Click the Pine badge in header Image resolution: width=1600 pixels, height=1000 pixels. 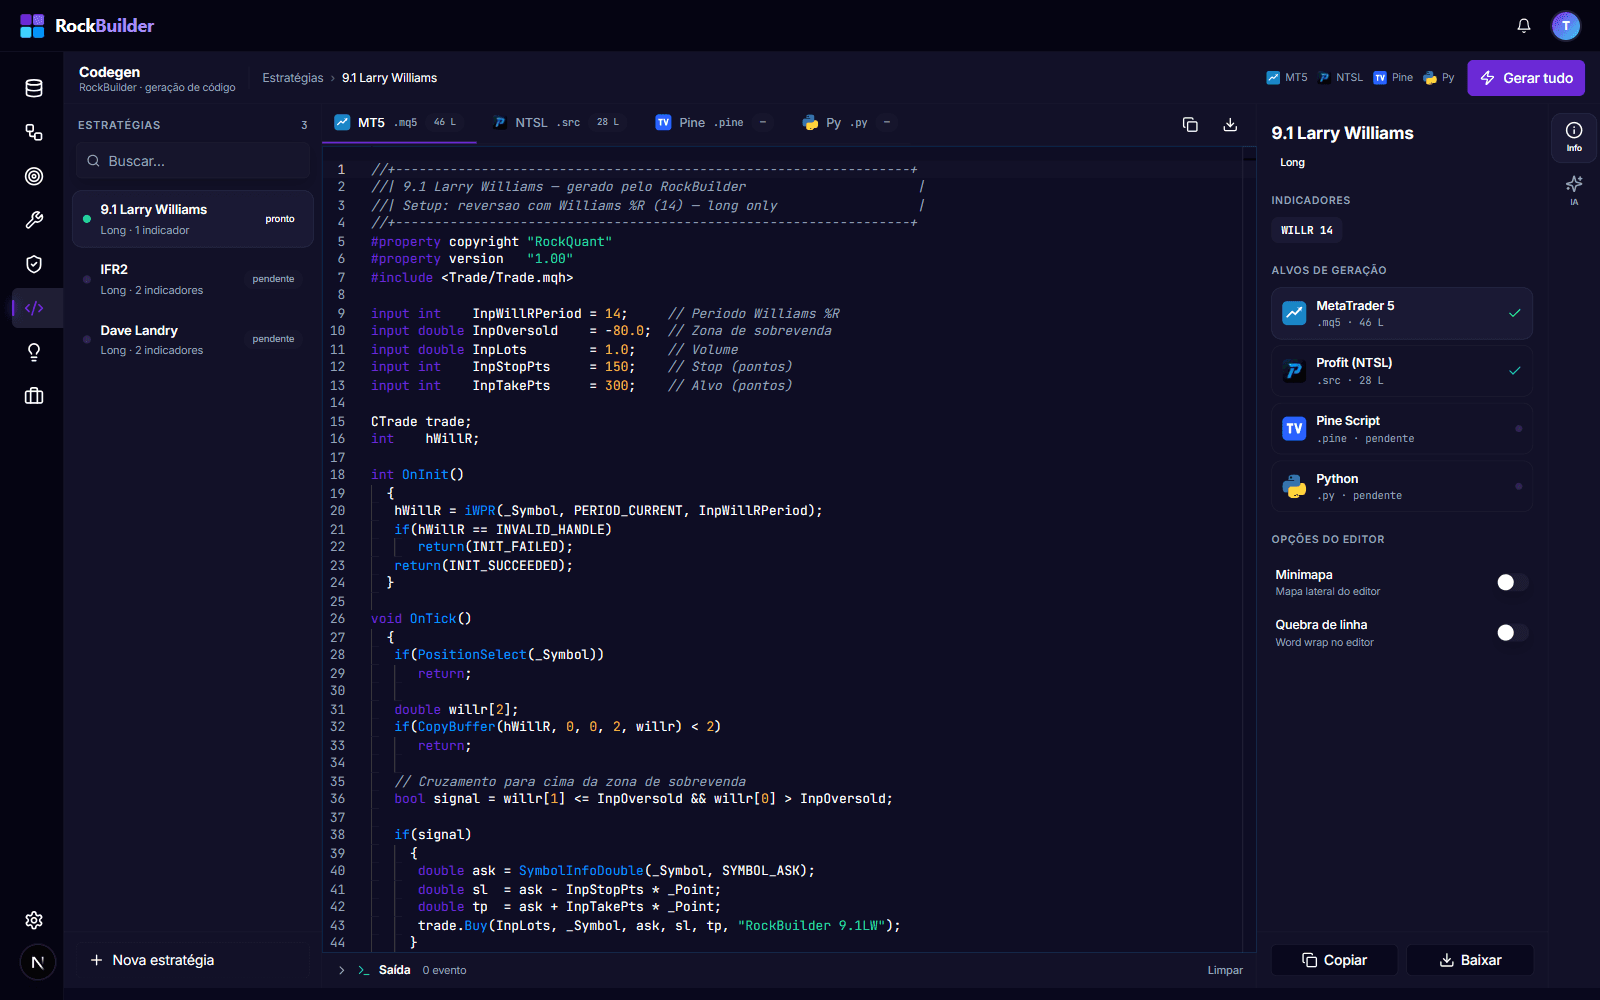coord(1393,78)
